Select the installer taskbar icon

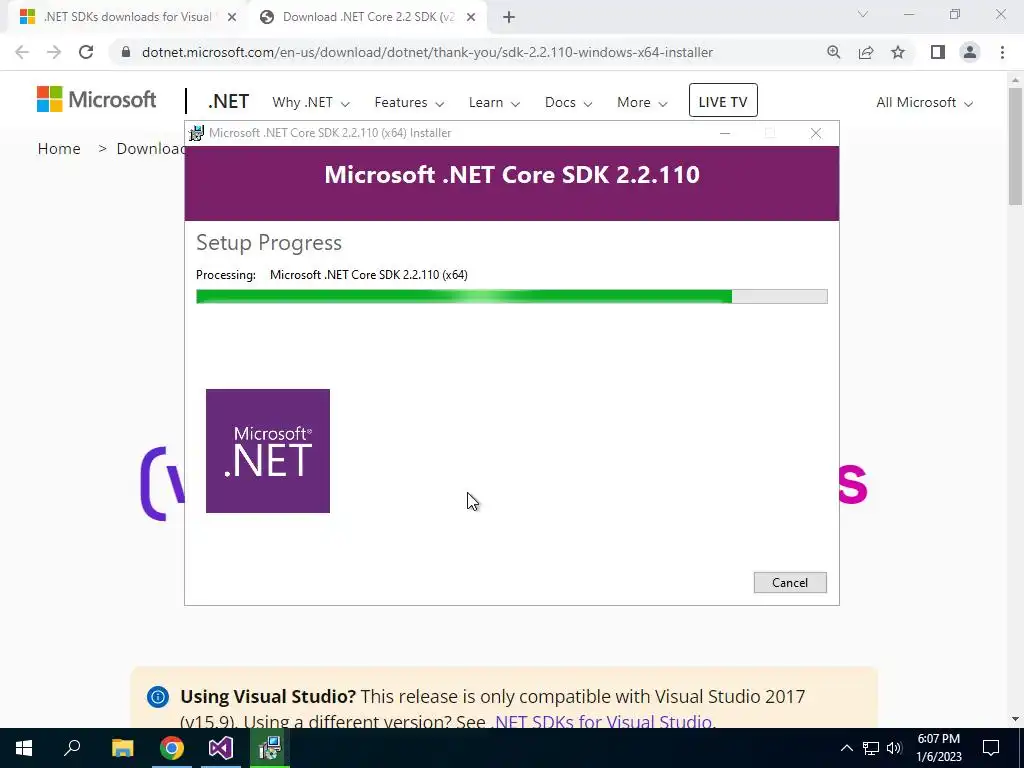[x=270, y=748]
